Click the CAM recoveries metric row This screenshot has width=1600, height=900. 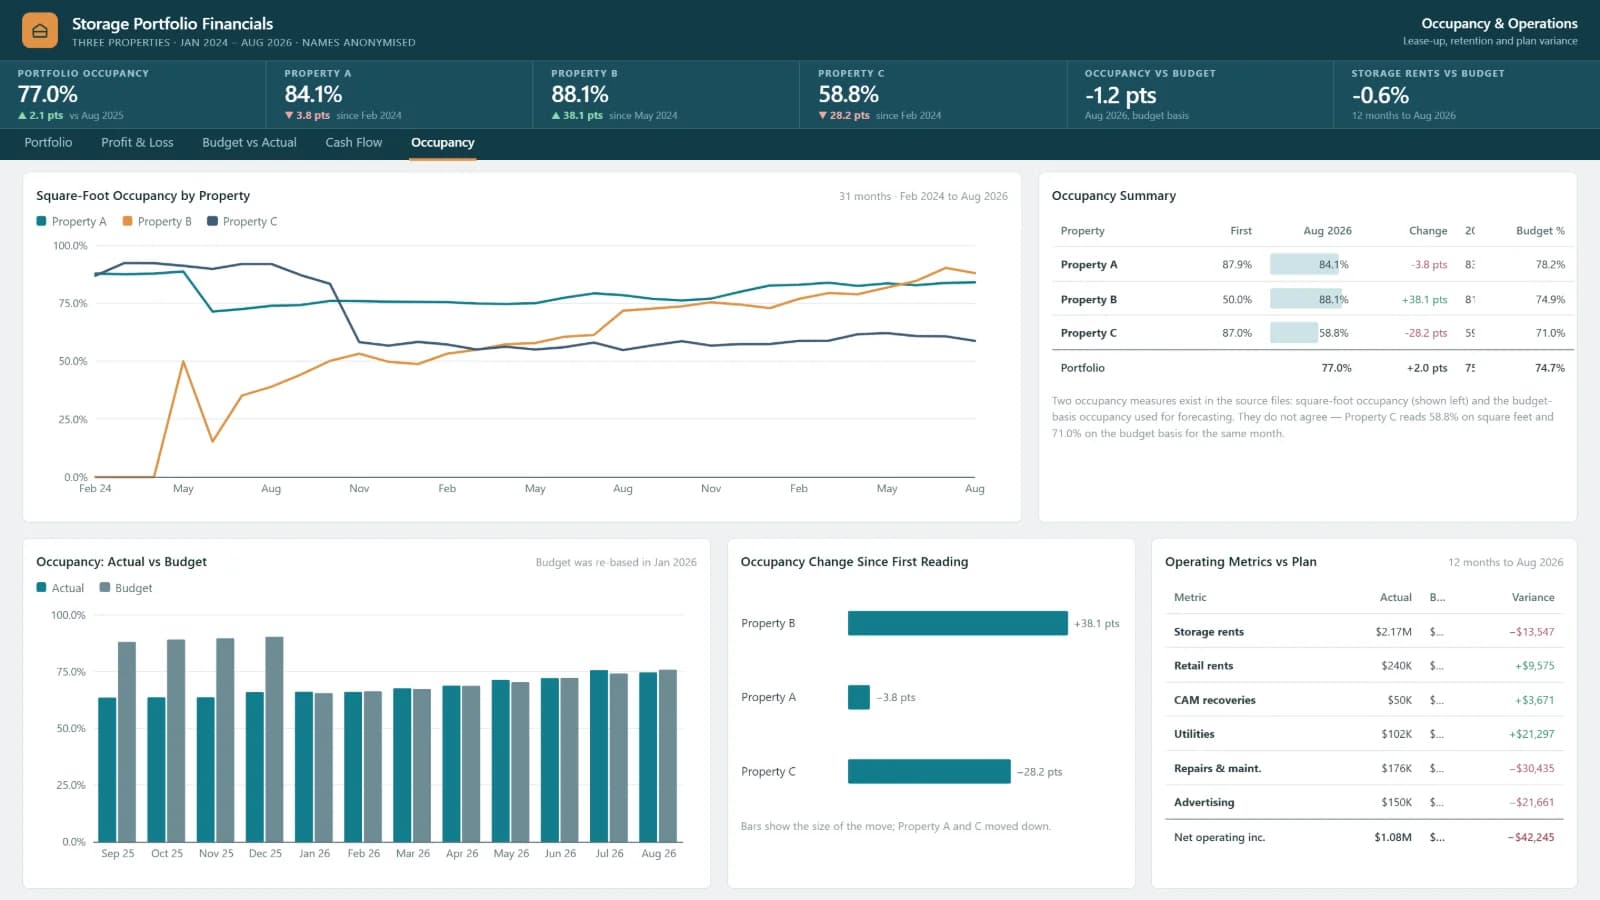1364,700
